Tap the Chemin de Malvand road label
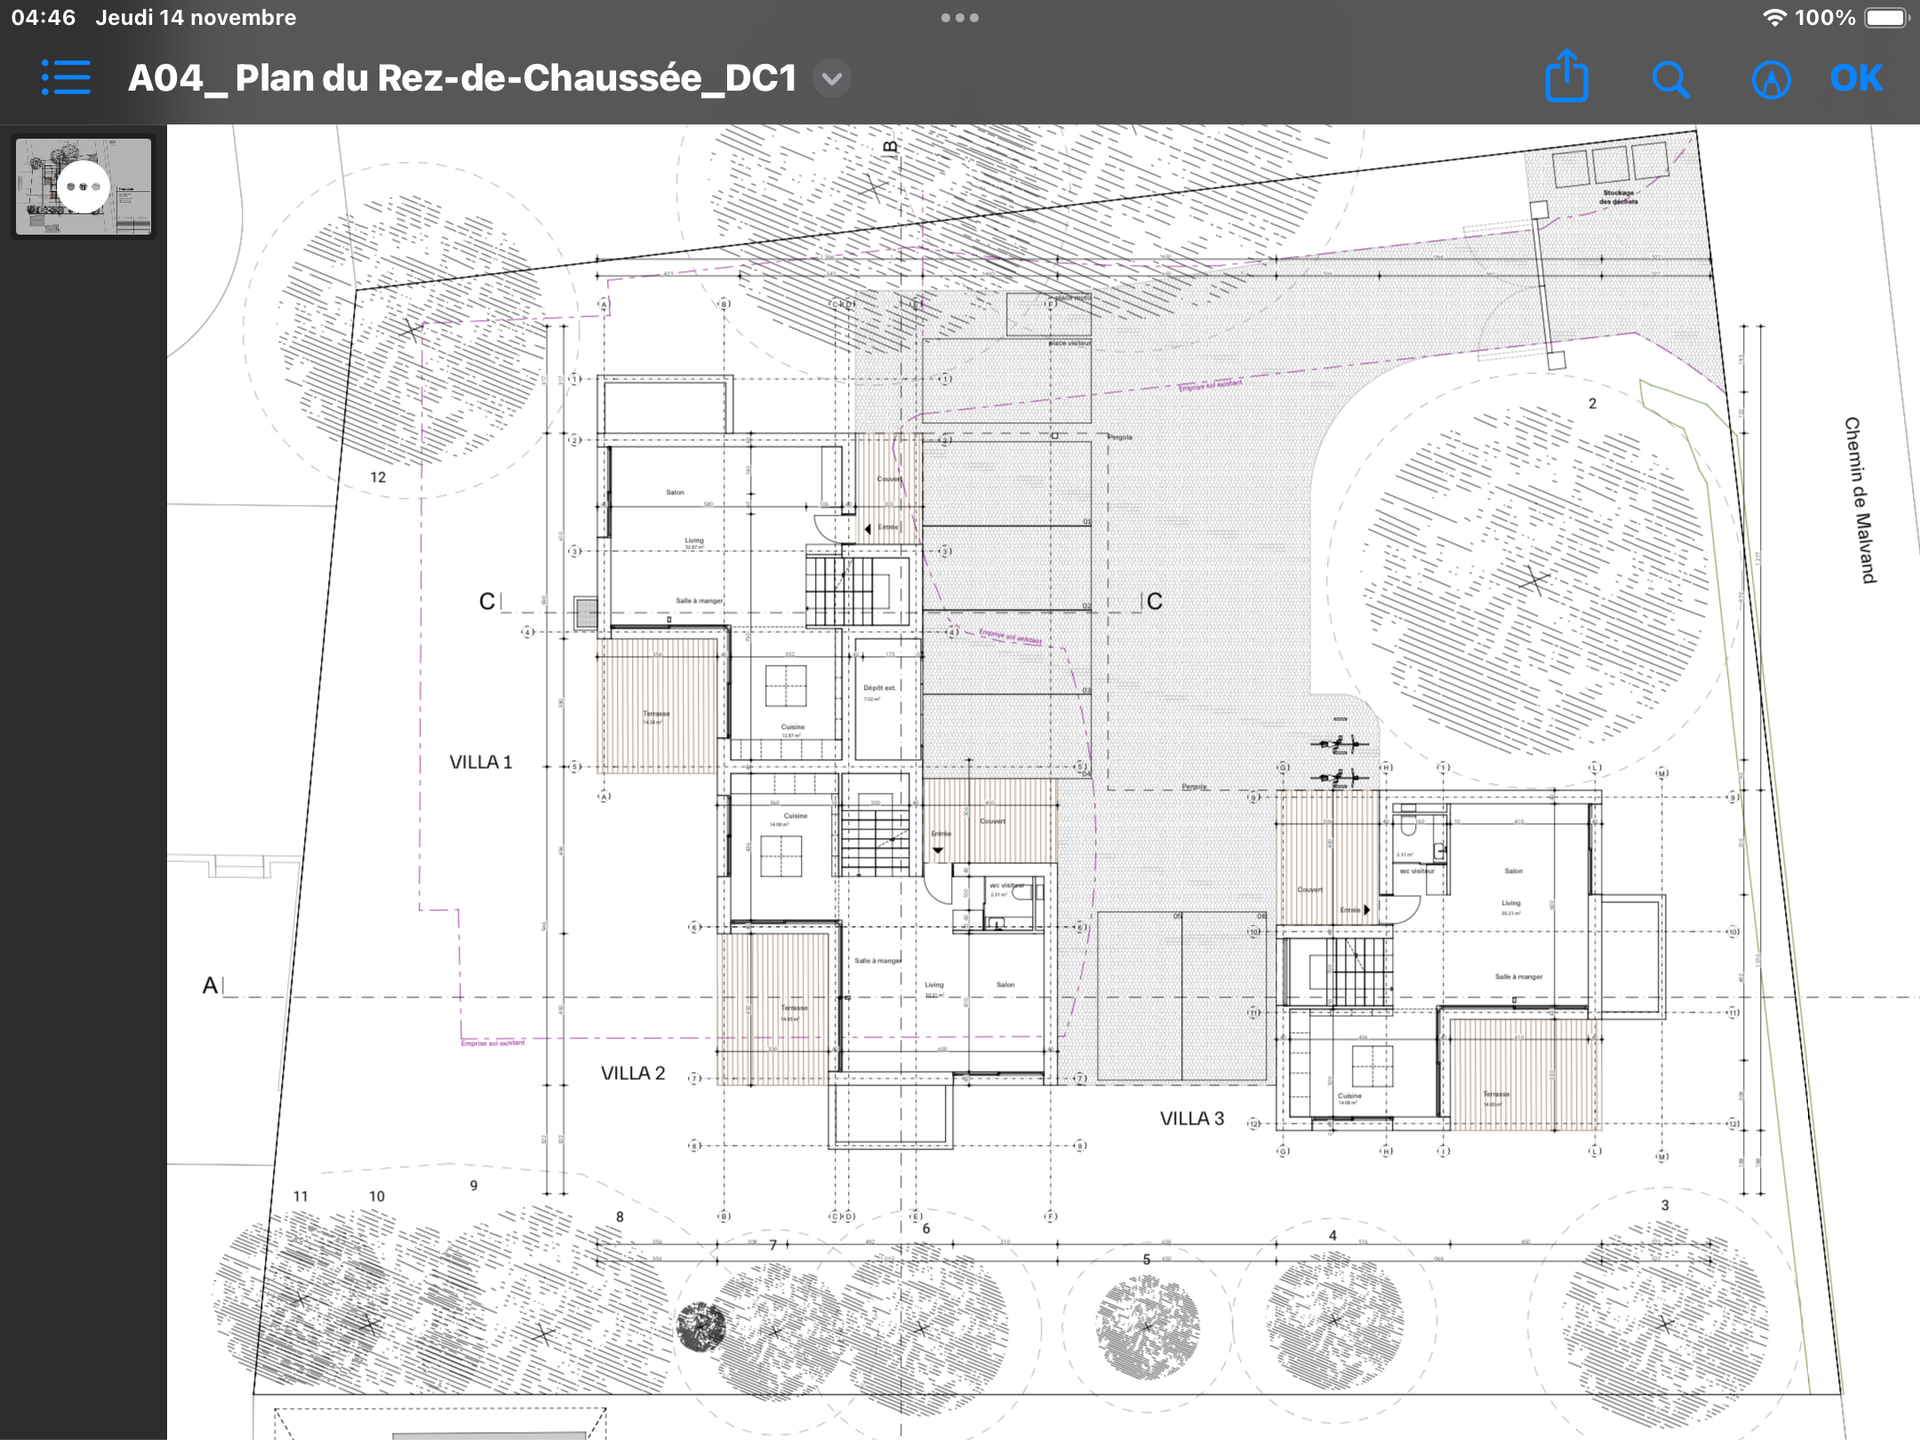1920x1440 pixels. click(1859, 500)
